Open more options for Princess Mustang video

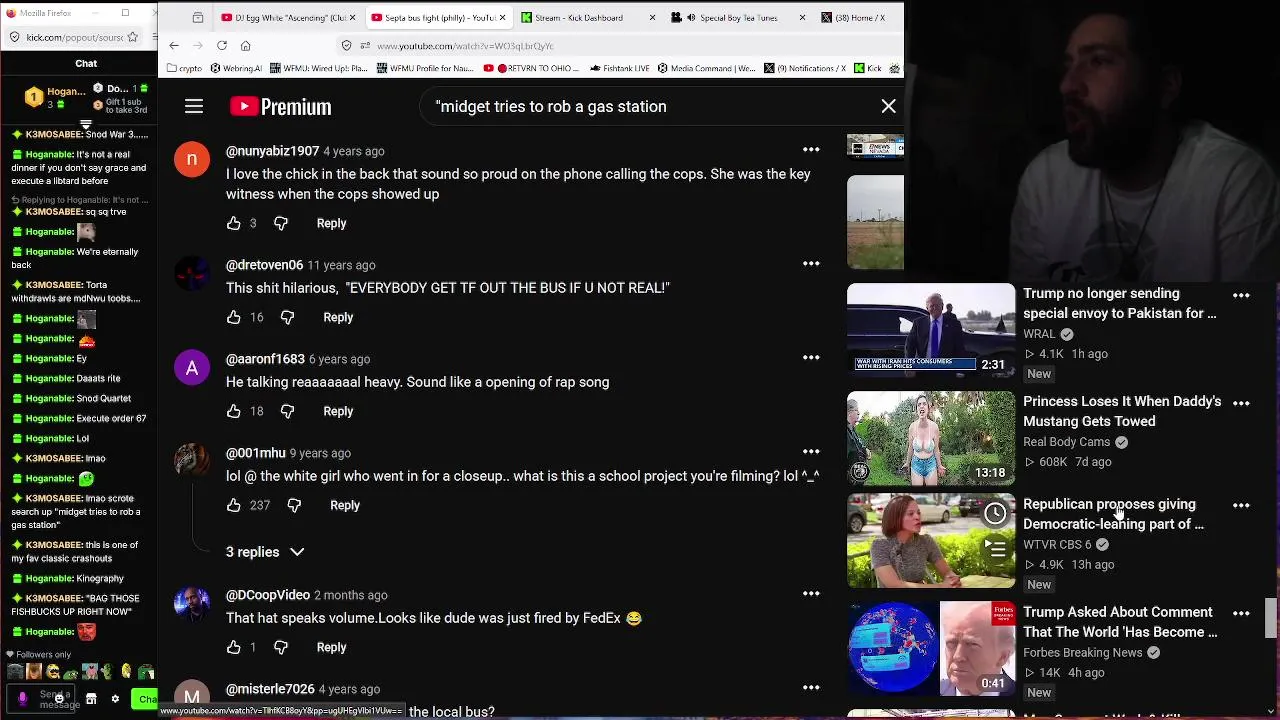pyautogui.click(x=1241, y=403)
